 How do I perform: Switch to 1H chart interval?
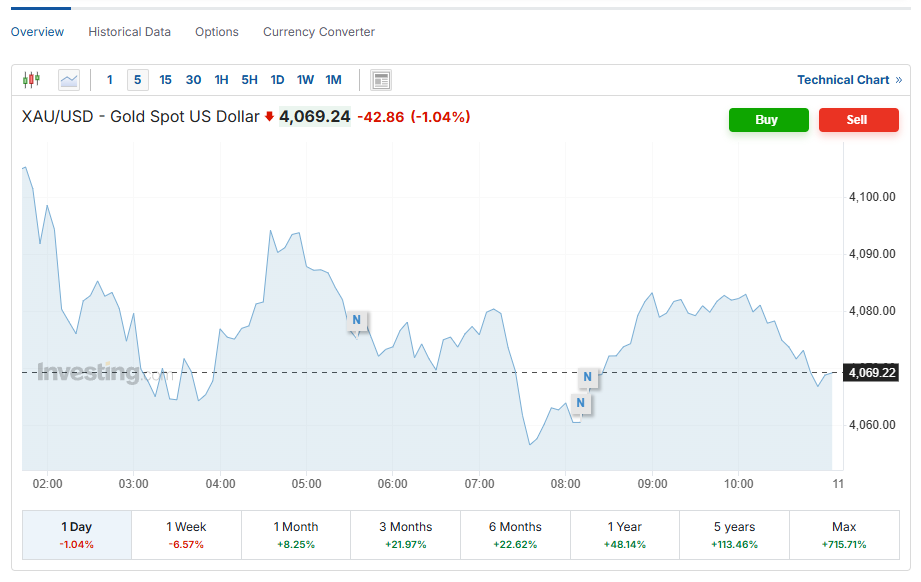point(221,80)
